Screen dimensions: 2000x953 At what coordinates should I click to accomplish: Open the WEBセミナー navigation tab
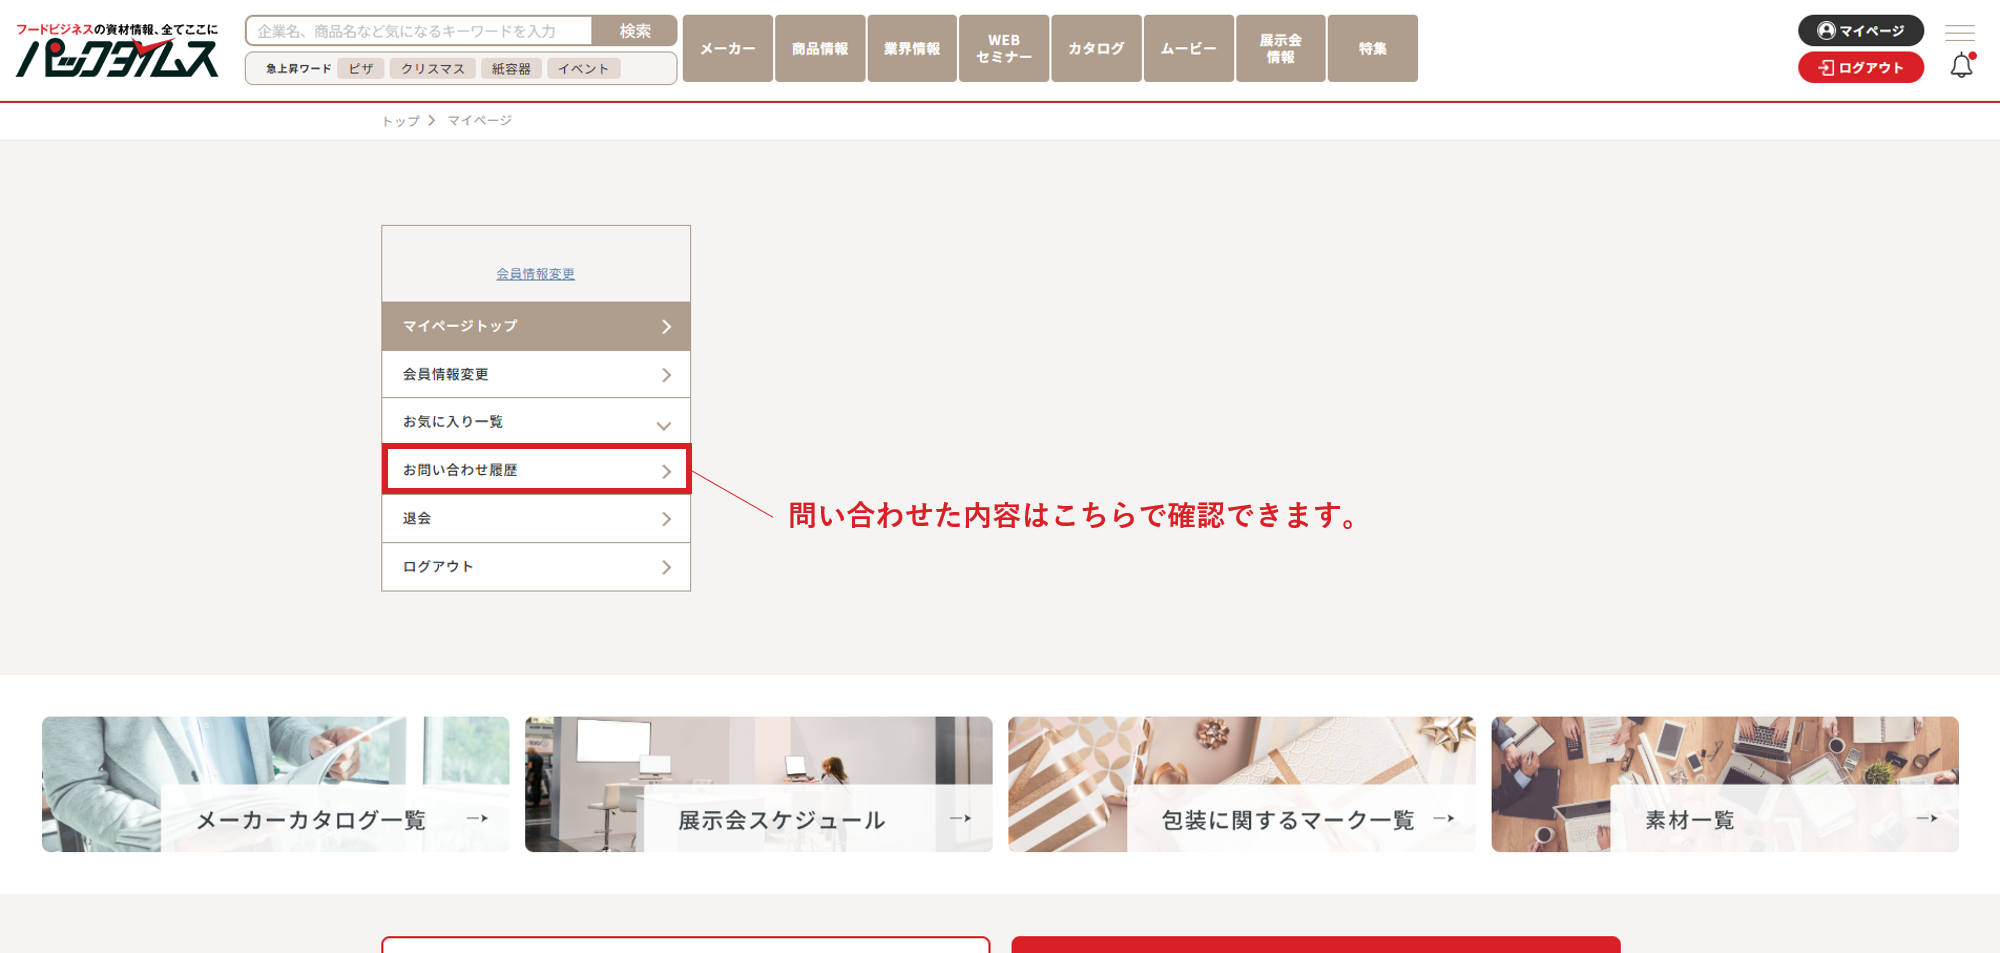tap(1003, 49)
